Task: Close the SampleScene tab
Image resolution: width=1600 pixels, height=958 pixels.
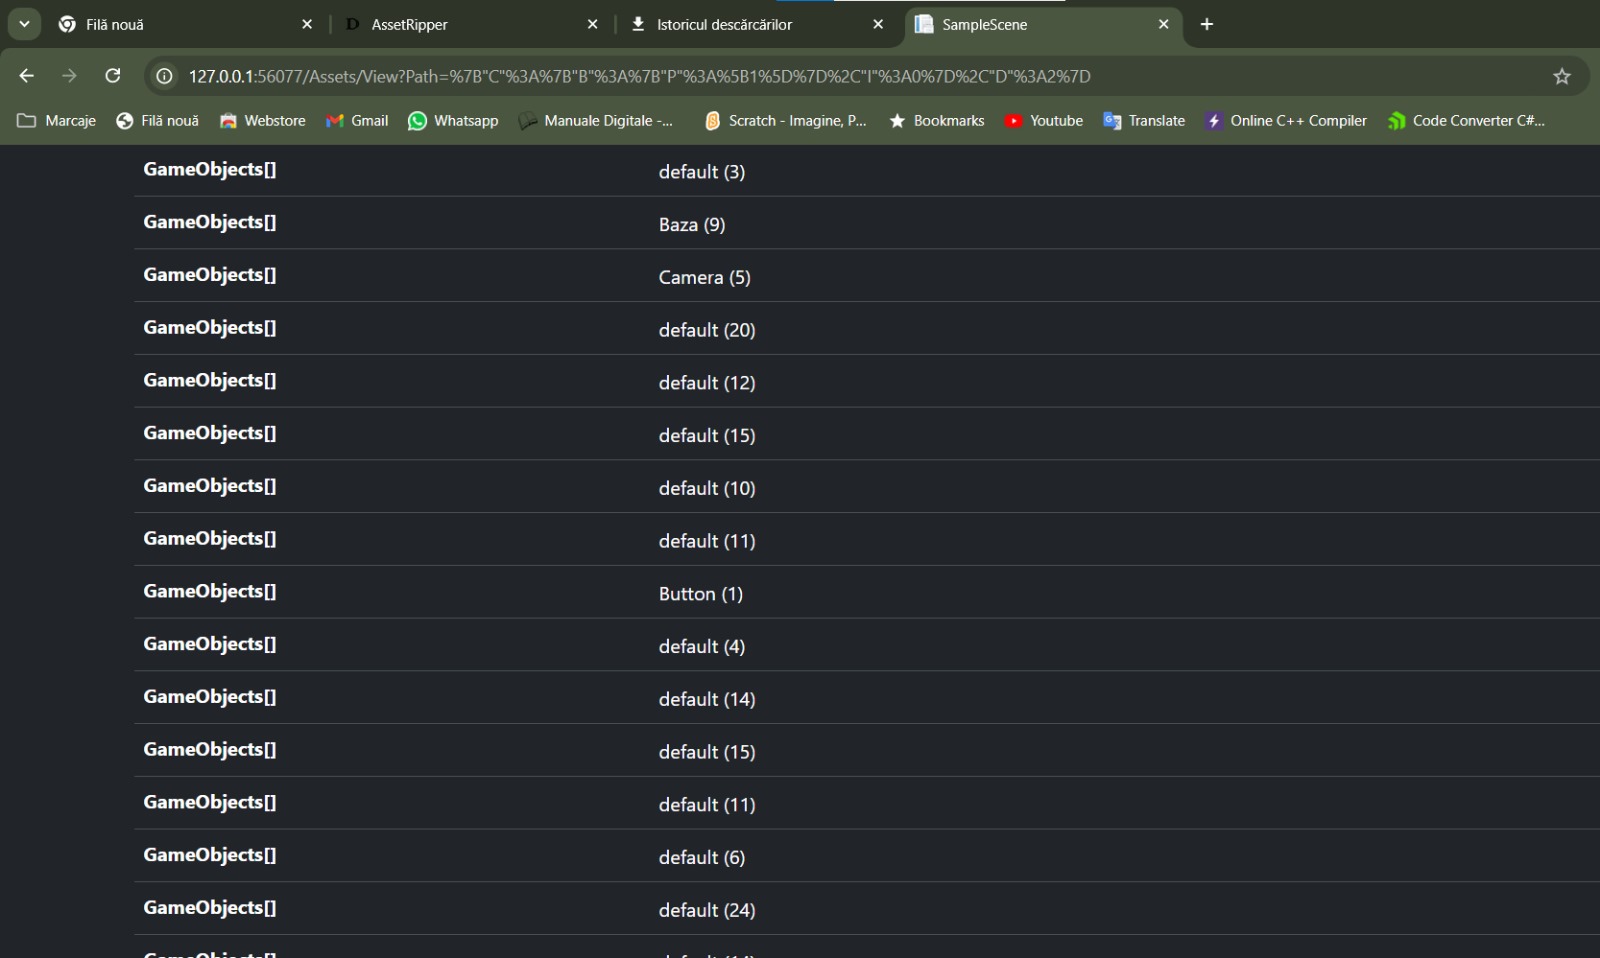Action: coord(1163,24)
